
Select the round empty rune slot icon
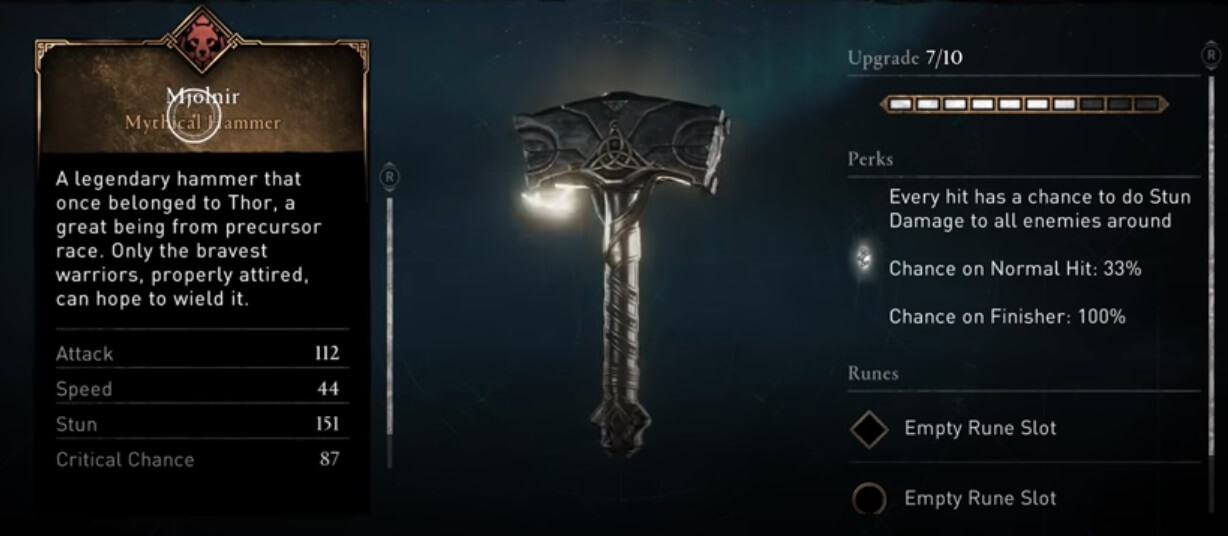pos(869,499)
